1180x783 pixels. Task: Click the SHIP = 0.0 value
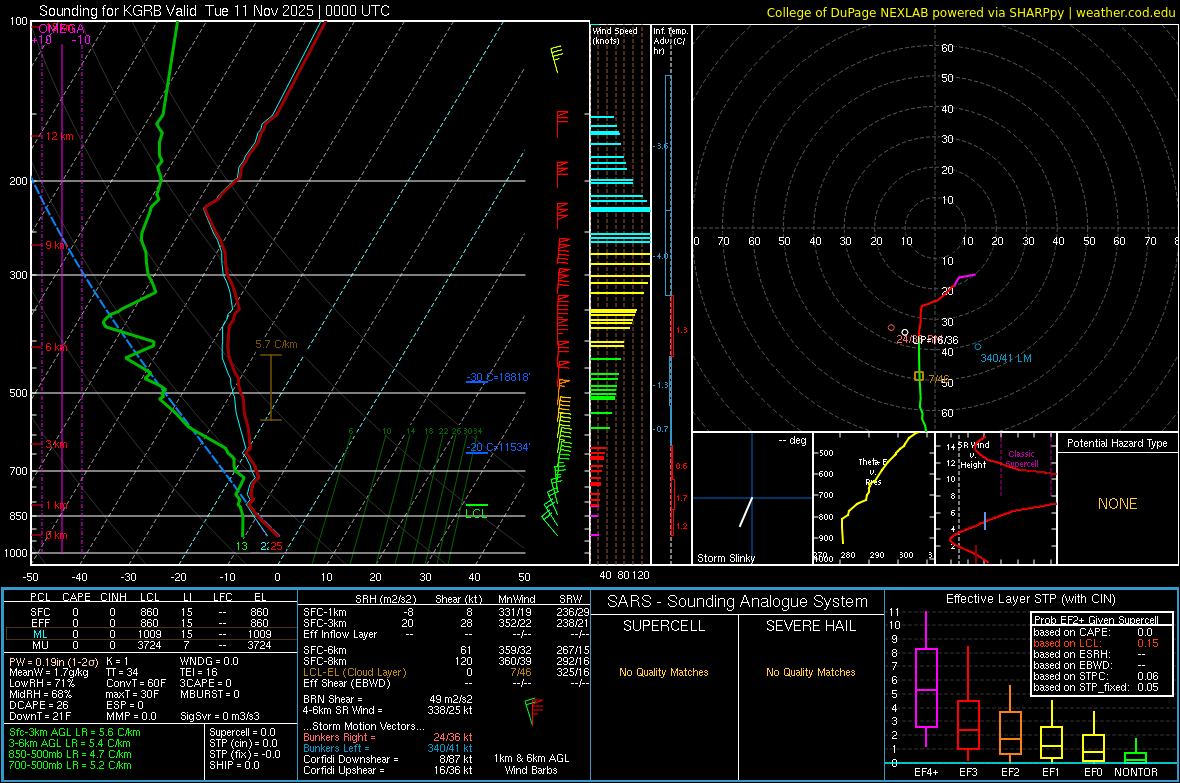(x=234, y=765)
